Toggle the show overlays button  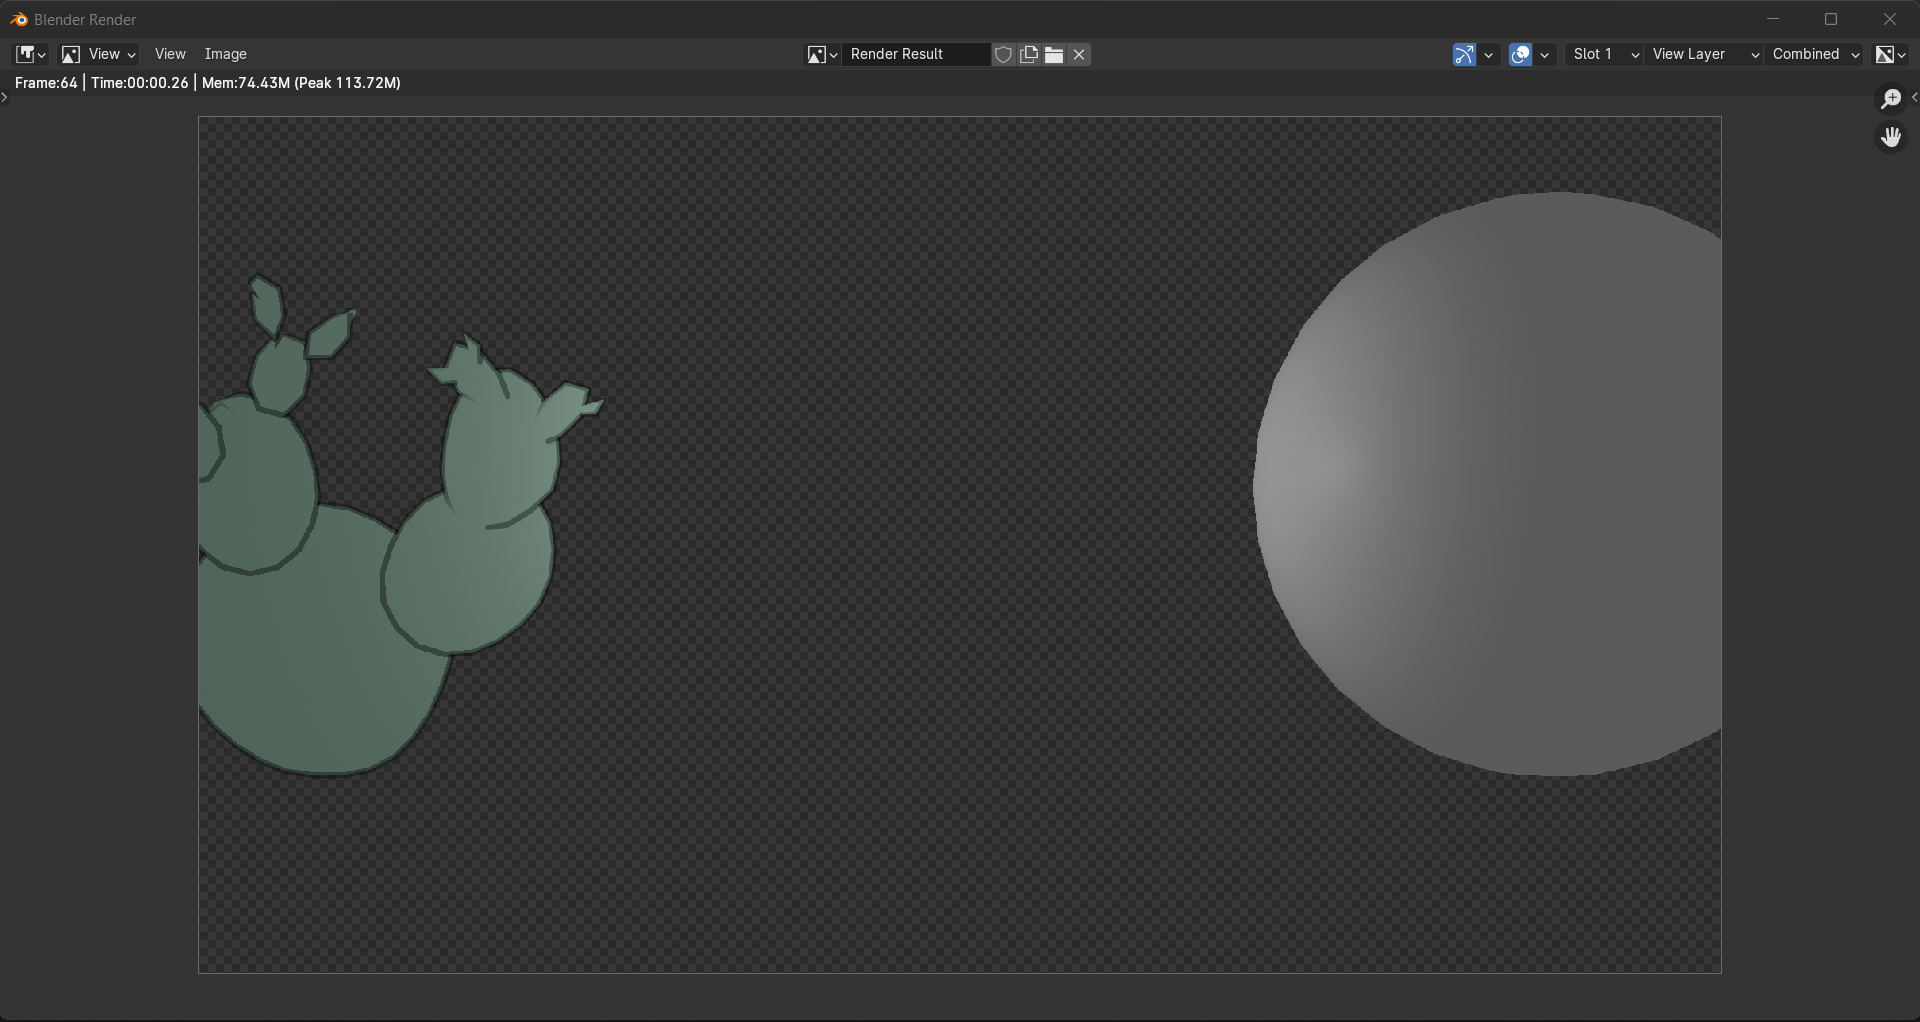point(1520,54)
